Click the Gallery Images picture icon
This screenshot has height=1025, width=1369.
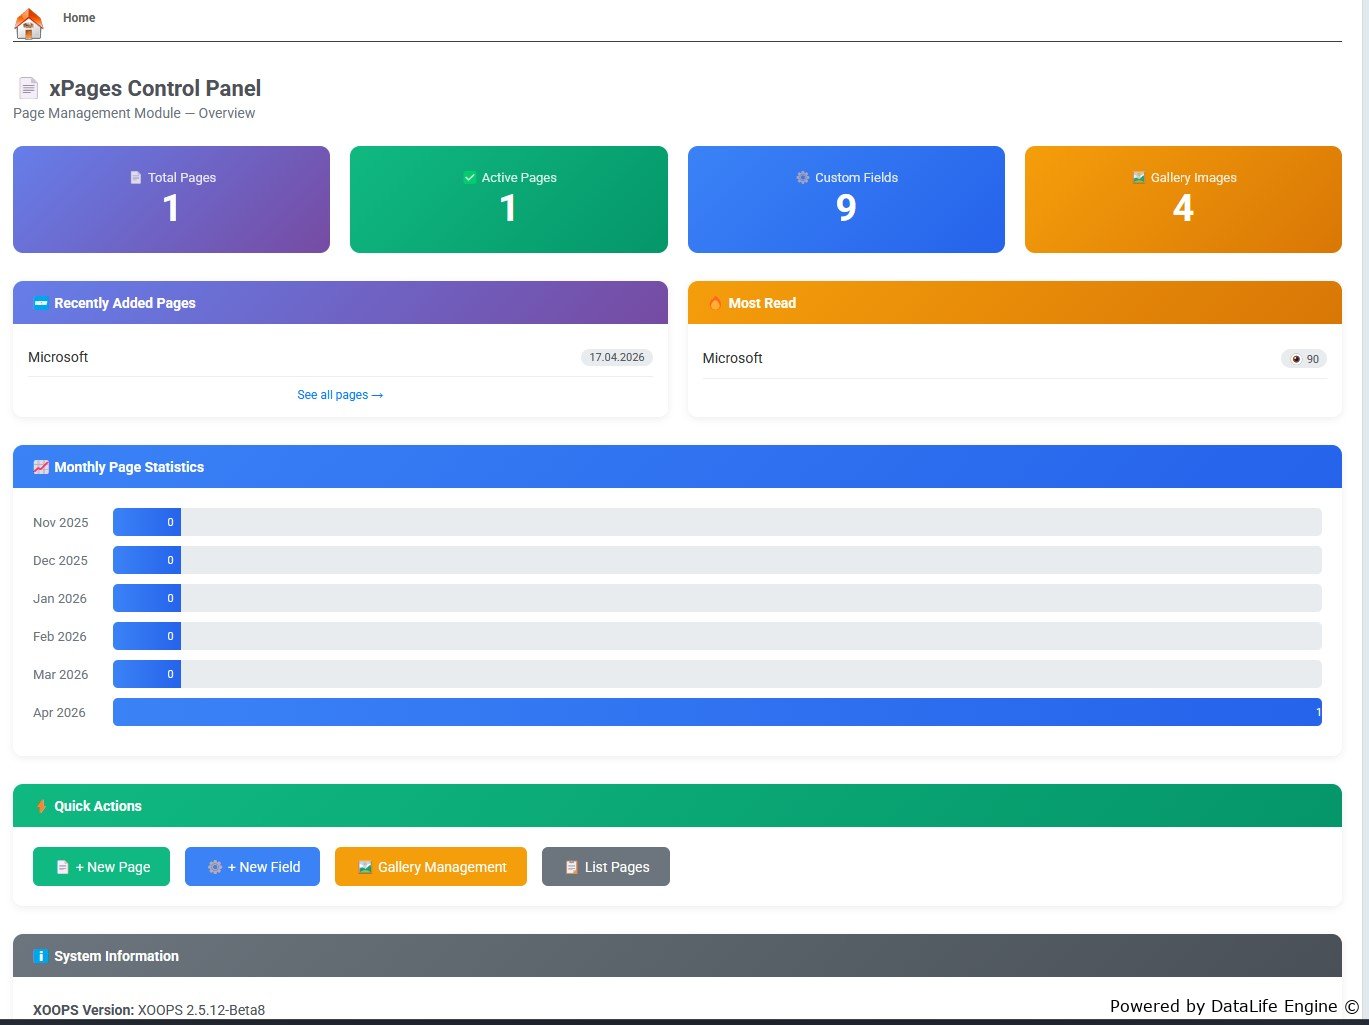(x=1138, y=178)
